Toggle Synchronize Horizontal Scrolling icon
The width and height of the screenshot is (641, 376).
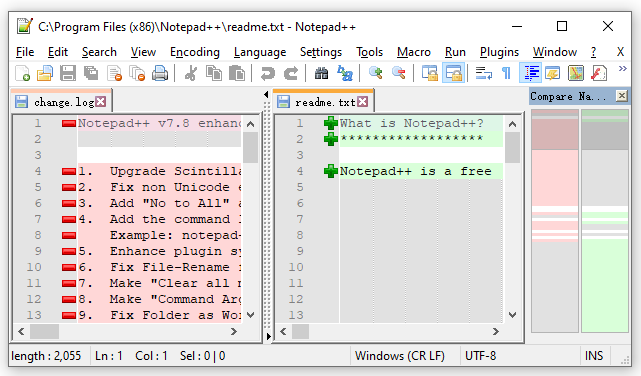pos(453,74)
